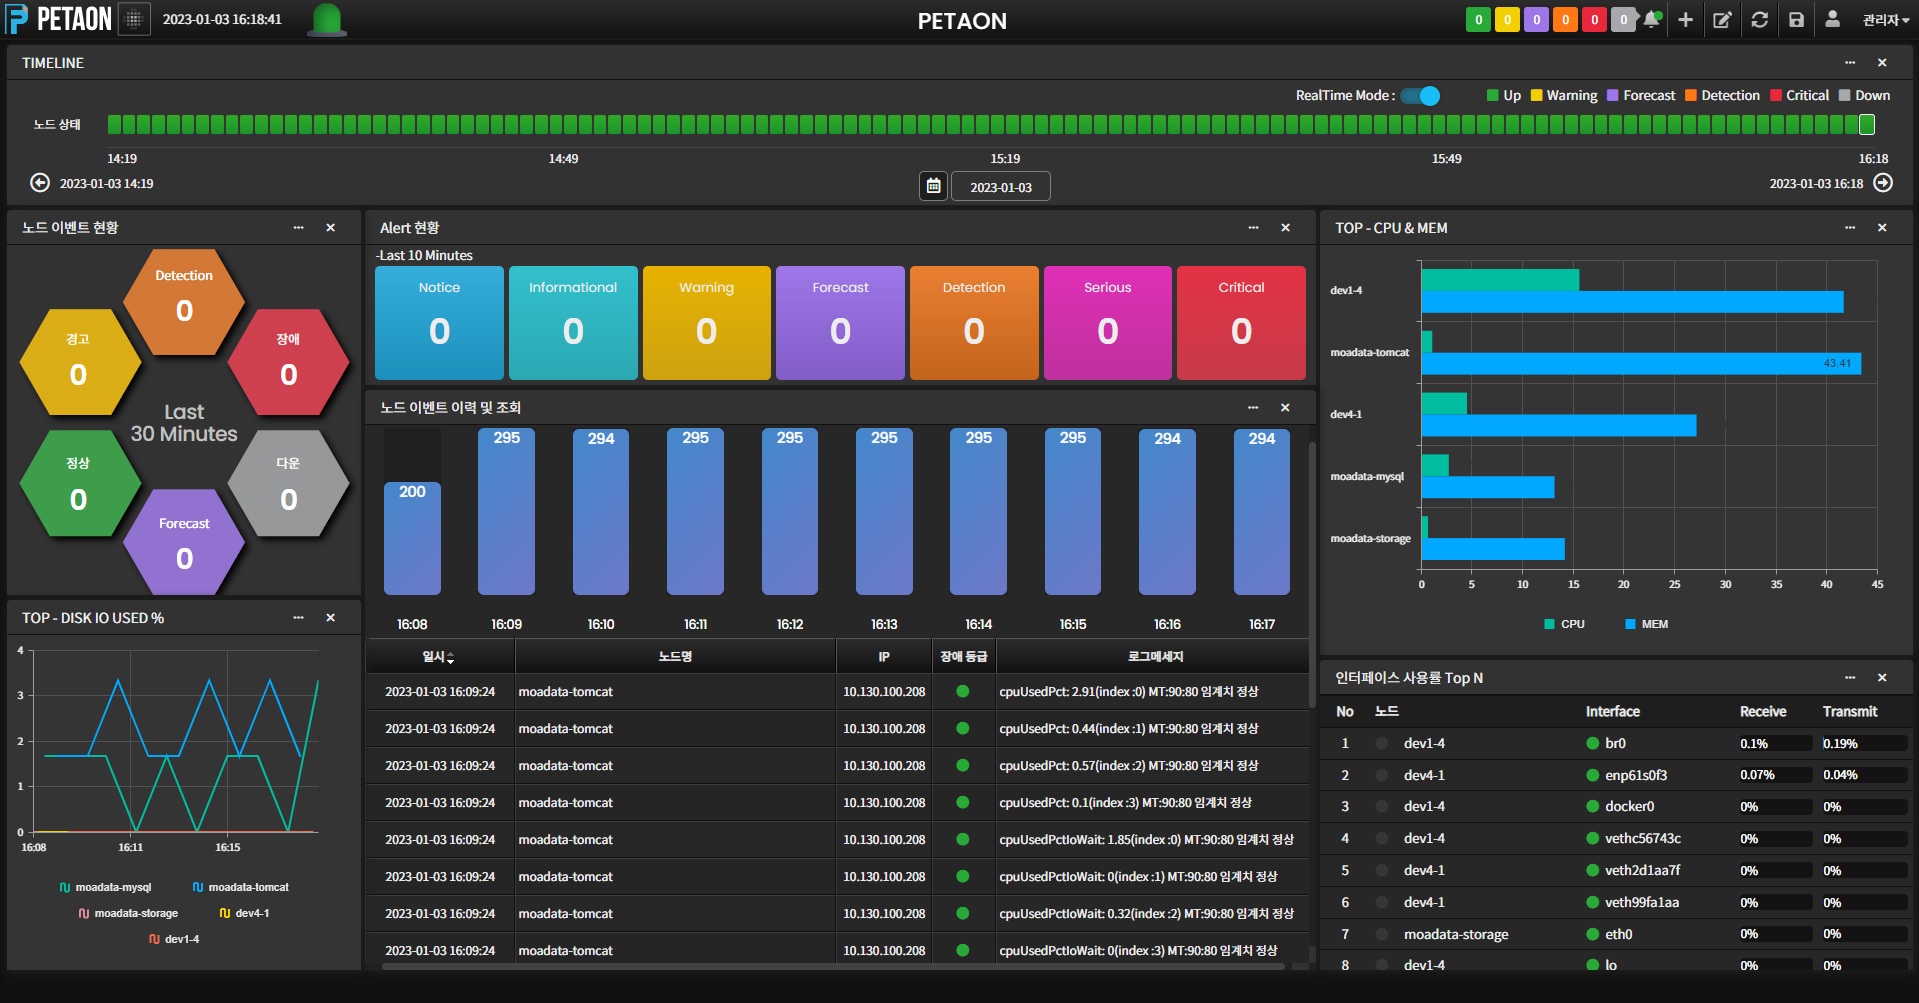This screenshot has height=1003, width=1919.
Task: Click the timeline back arrow at 14:19
Action: click(x=40, y=183)
